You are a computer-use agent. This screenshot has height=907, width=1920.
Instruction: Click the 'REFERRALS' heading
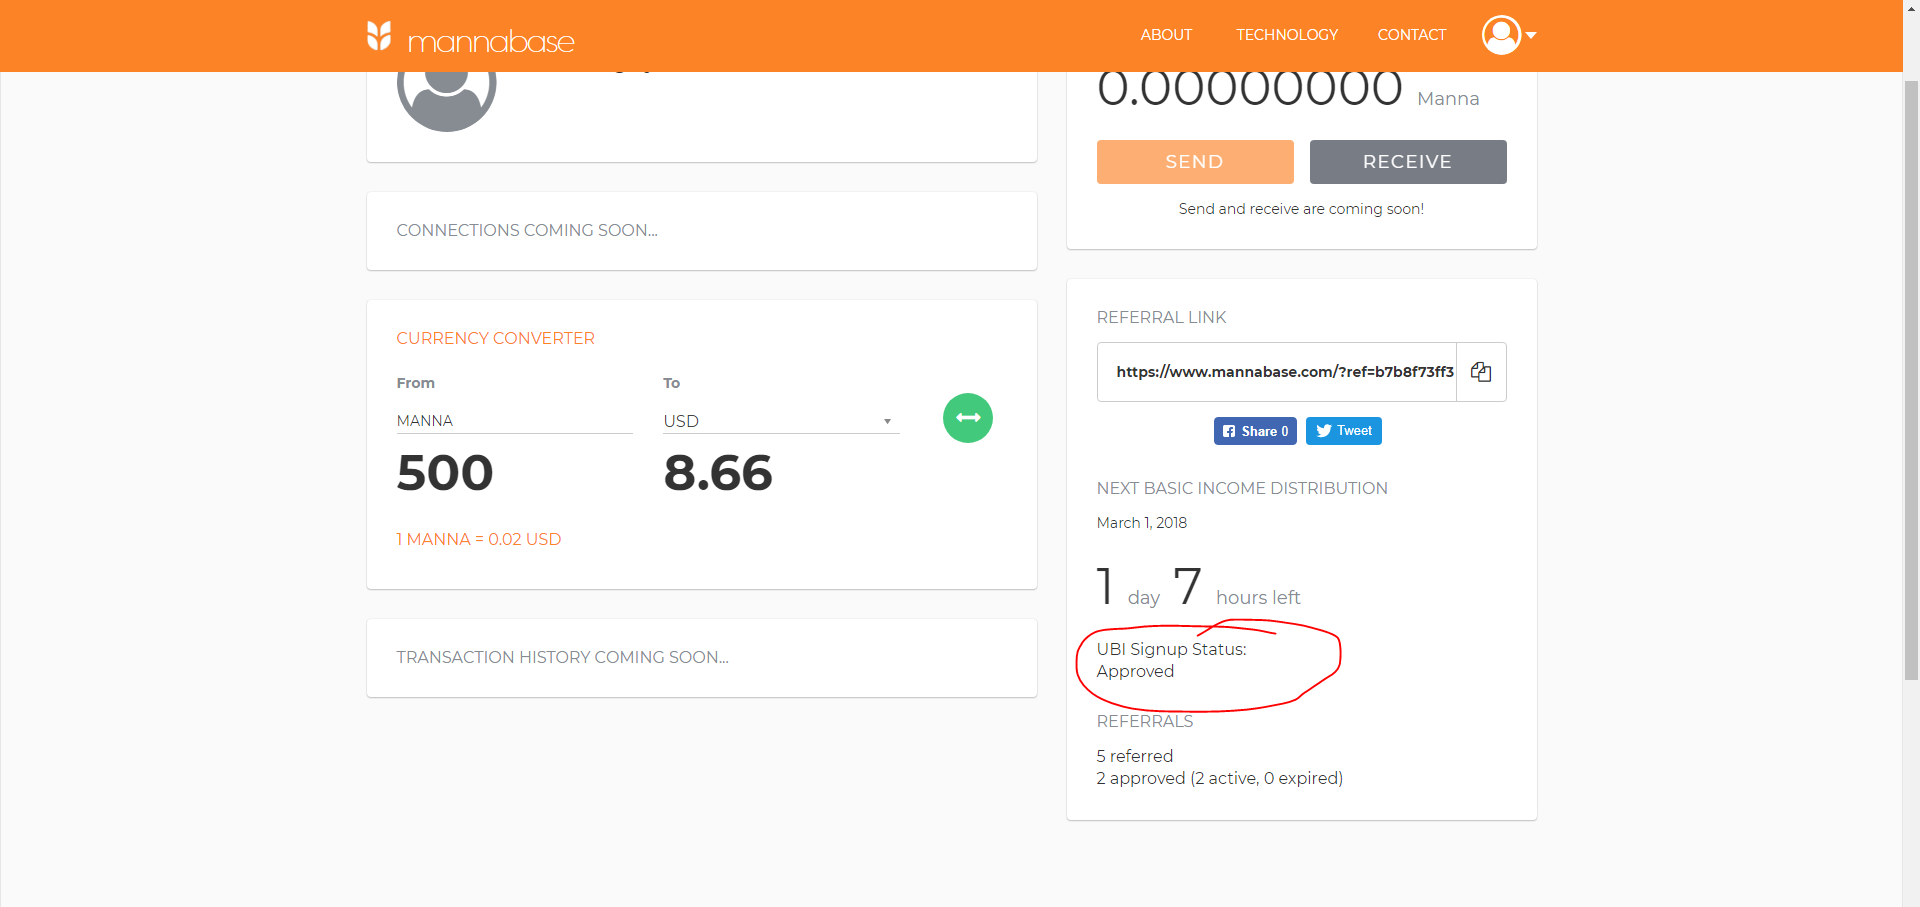1145,721
